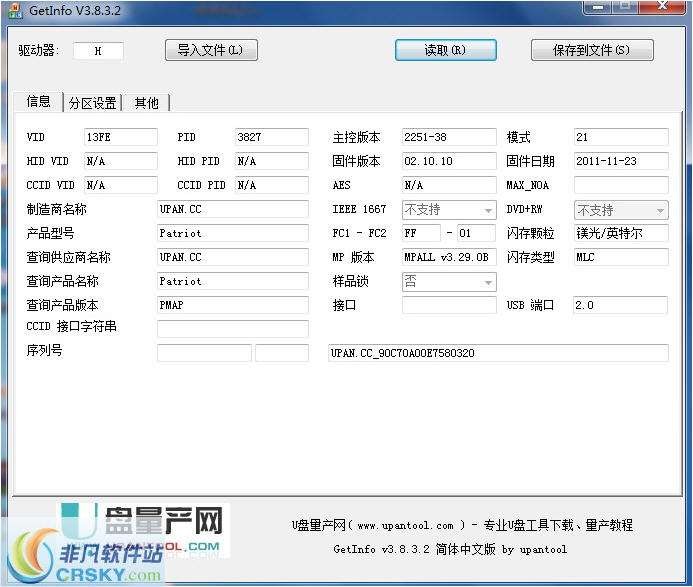This screenshot has height=587, width=693.
Task: Click the CCID VID field
Action: pyautogui.click(x=121, y=185)
